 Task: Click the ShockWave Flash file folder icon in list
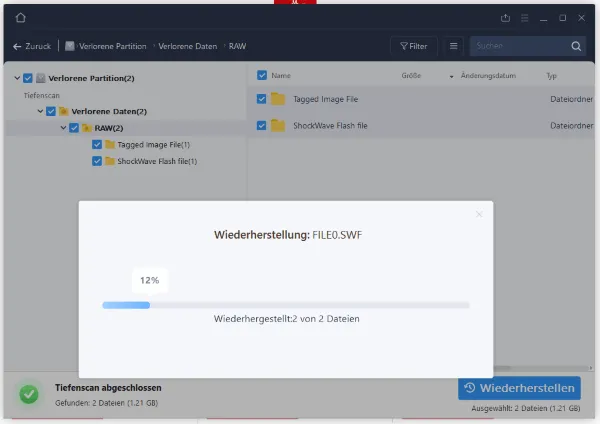(x=278, y=126)
